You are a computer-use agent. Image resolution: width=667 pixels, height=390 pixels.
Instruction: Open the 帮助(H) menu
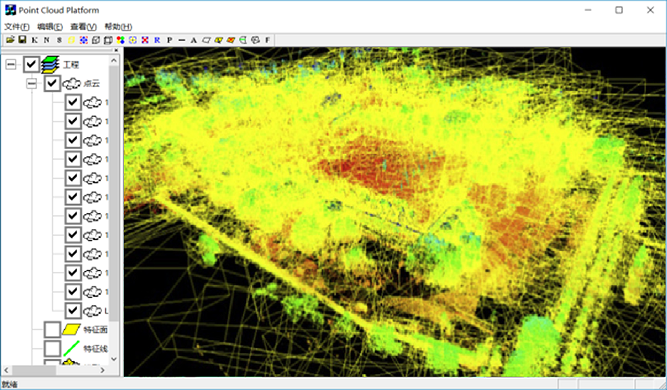[x=118, y=26]
